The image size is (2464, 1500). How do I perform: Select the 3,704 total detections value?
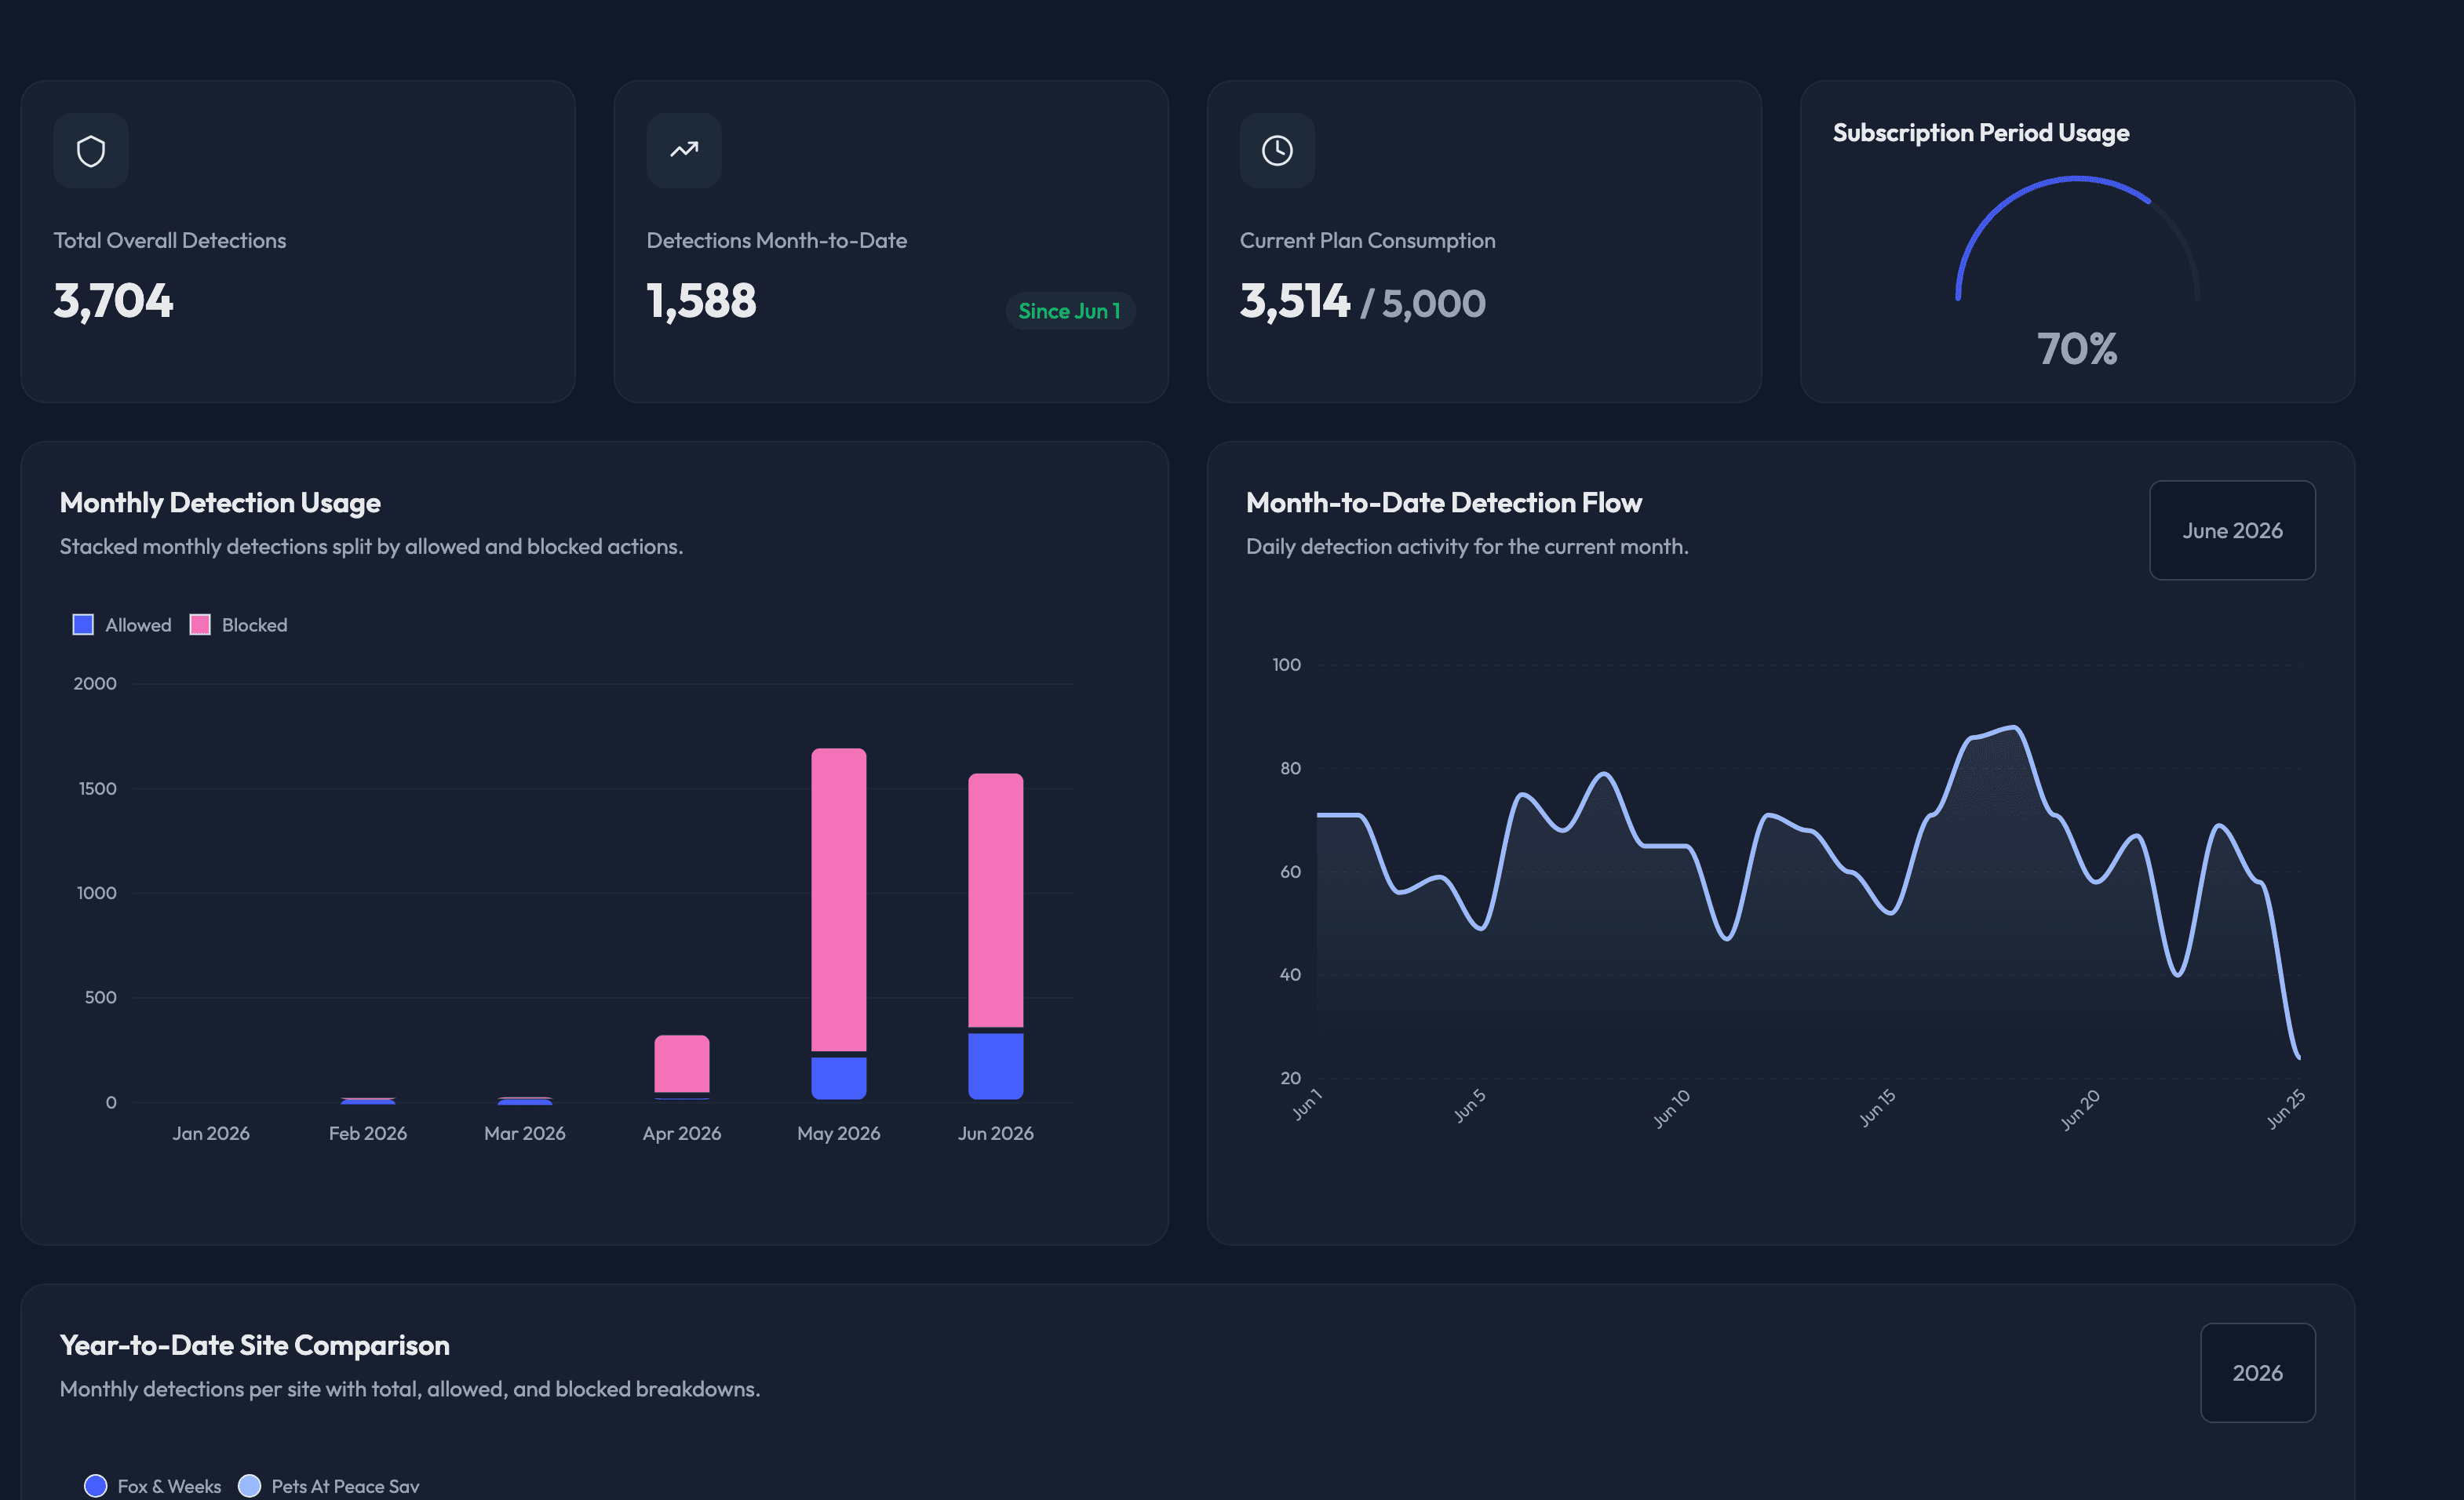[x=113, y=301]
